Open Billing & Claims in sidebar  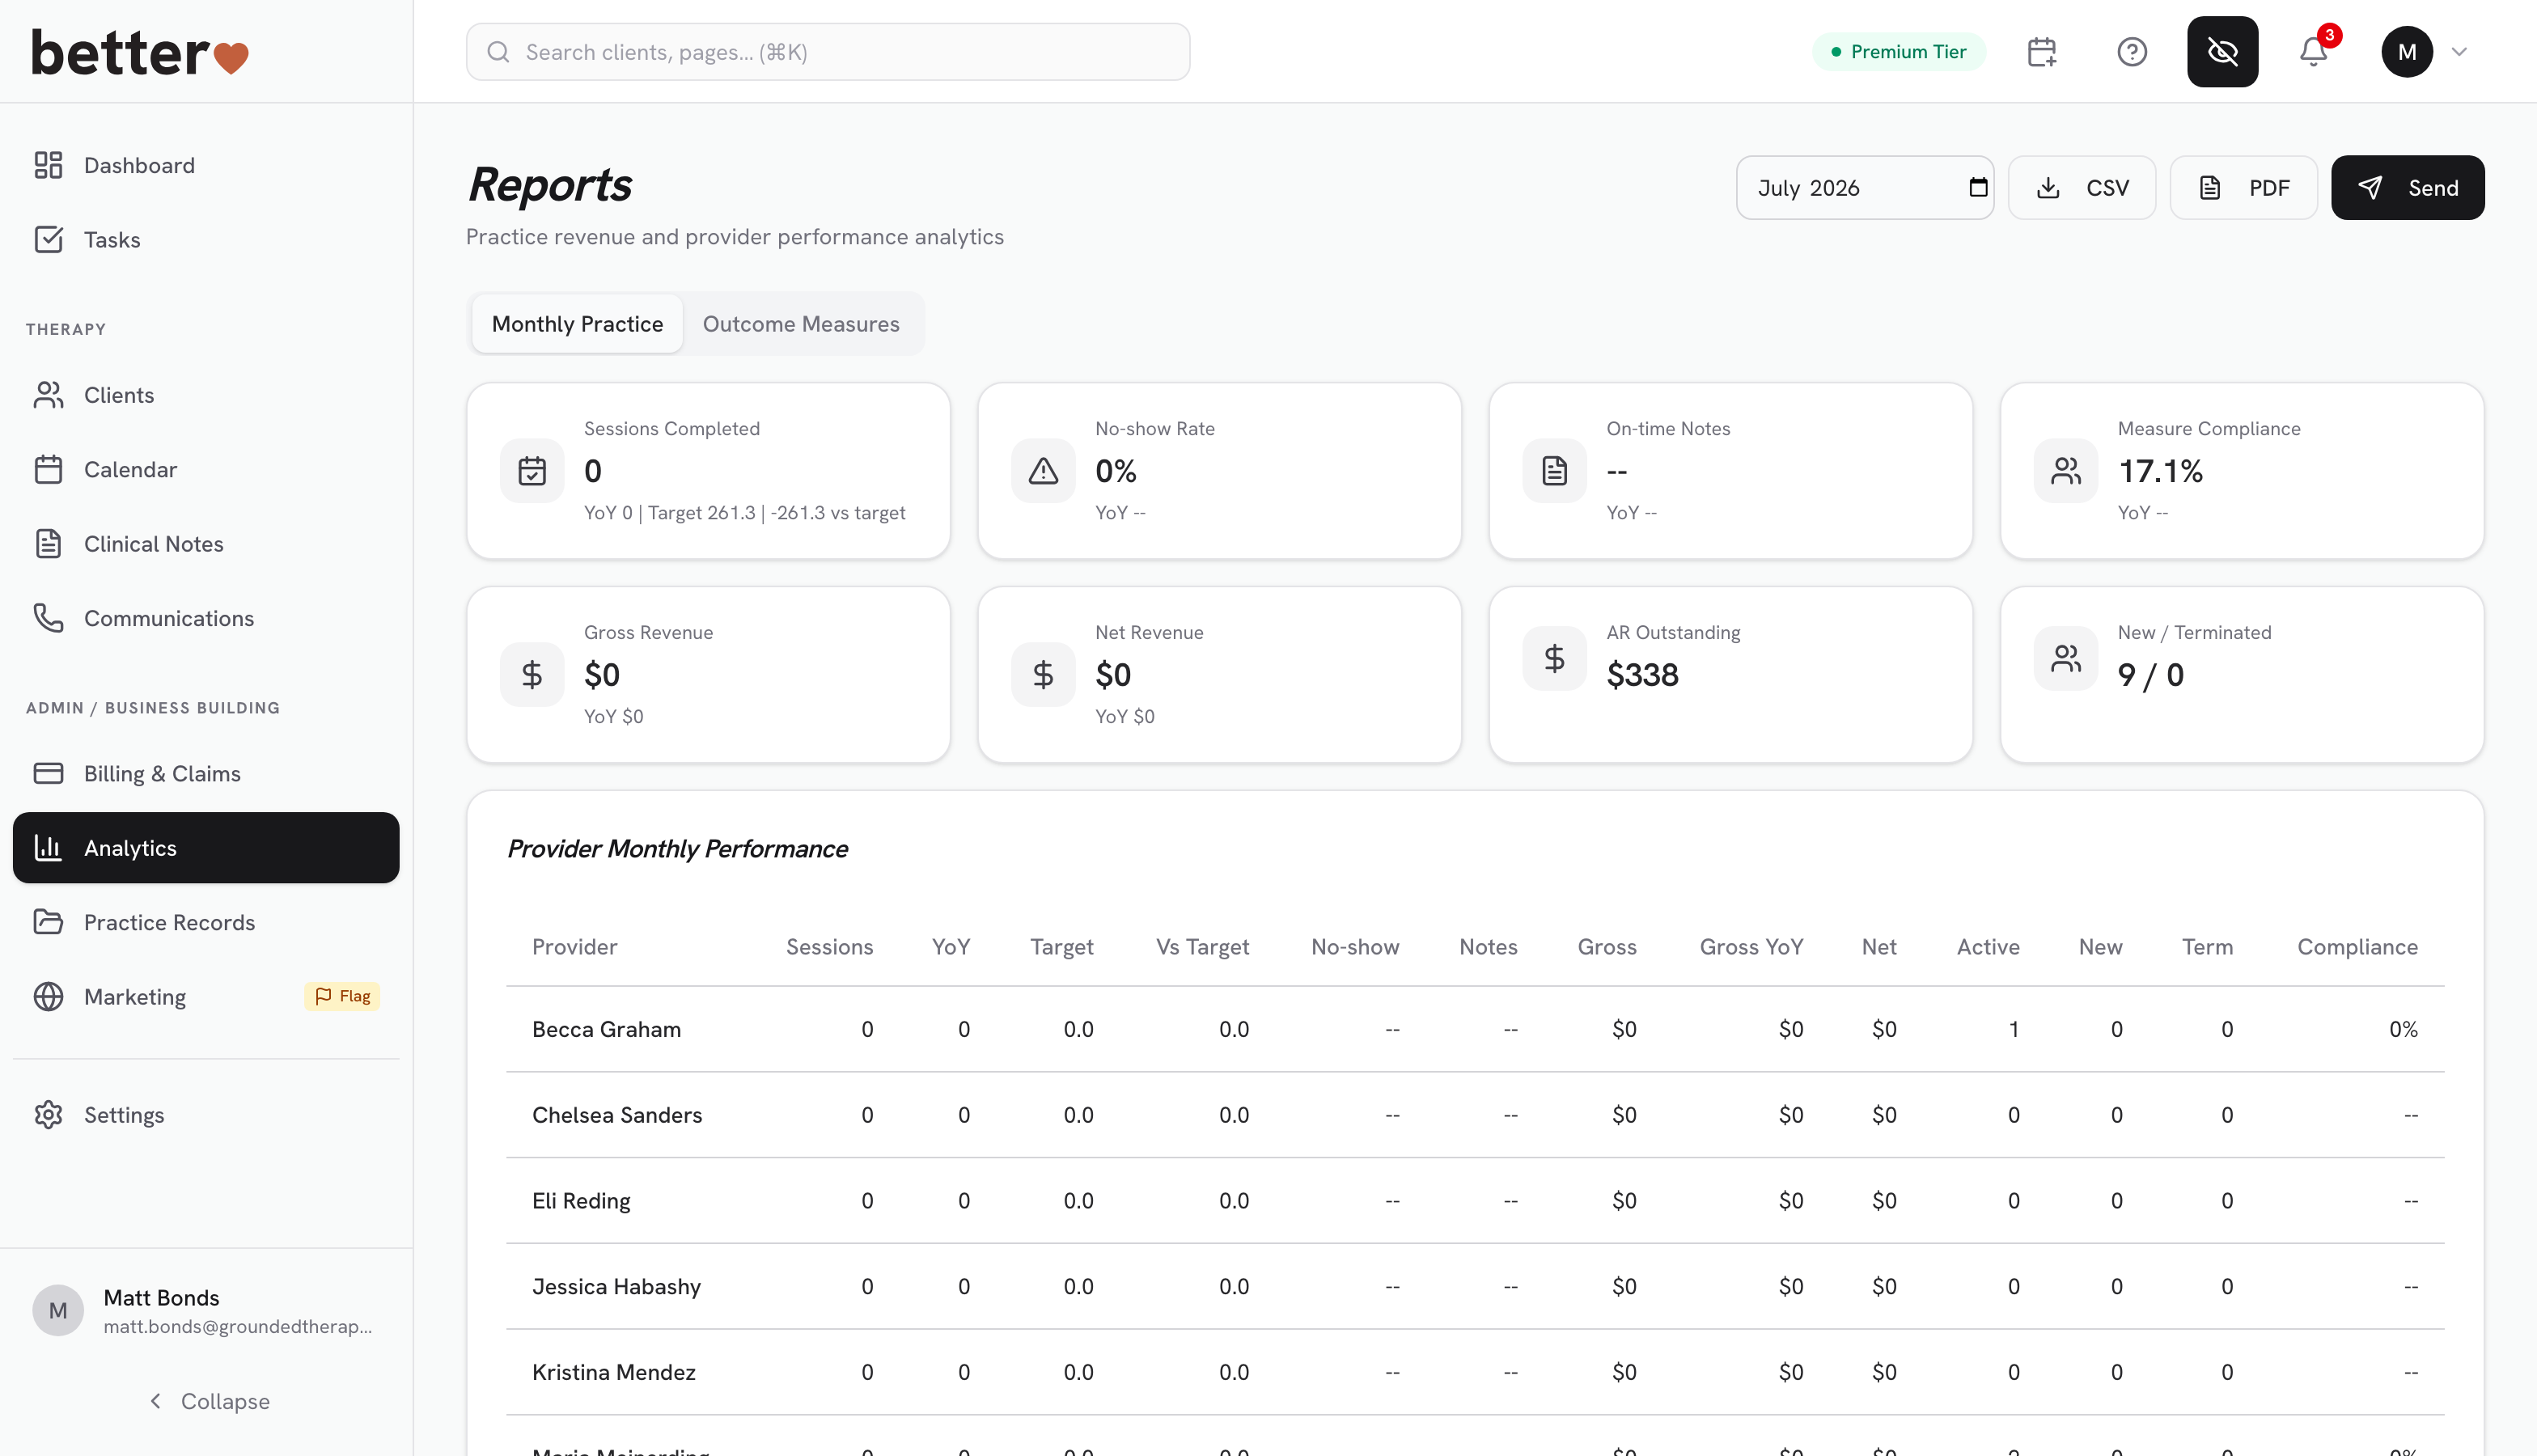point(206,774)
